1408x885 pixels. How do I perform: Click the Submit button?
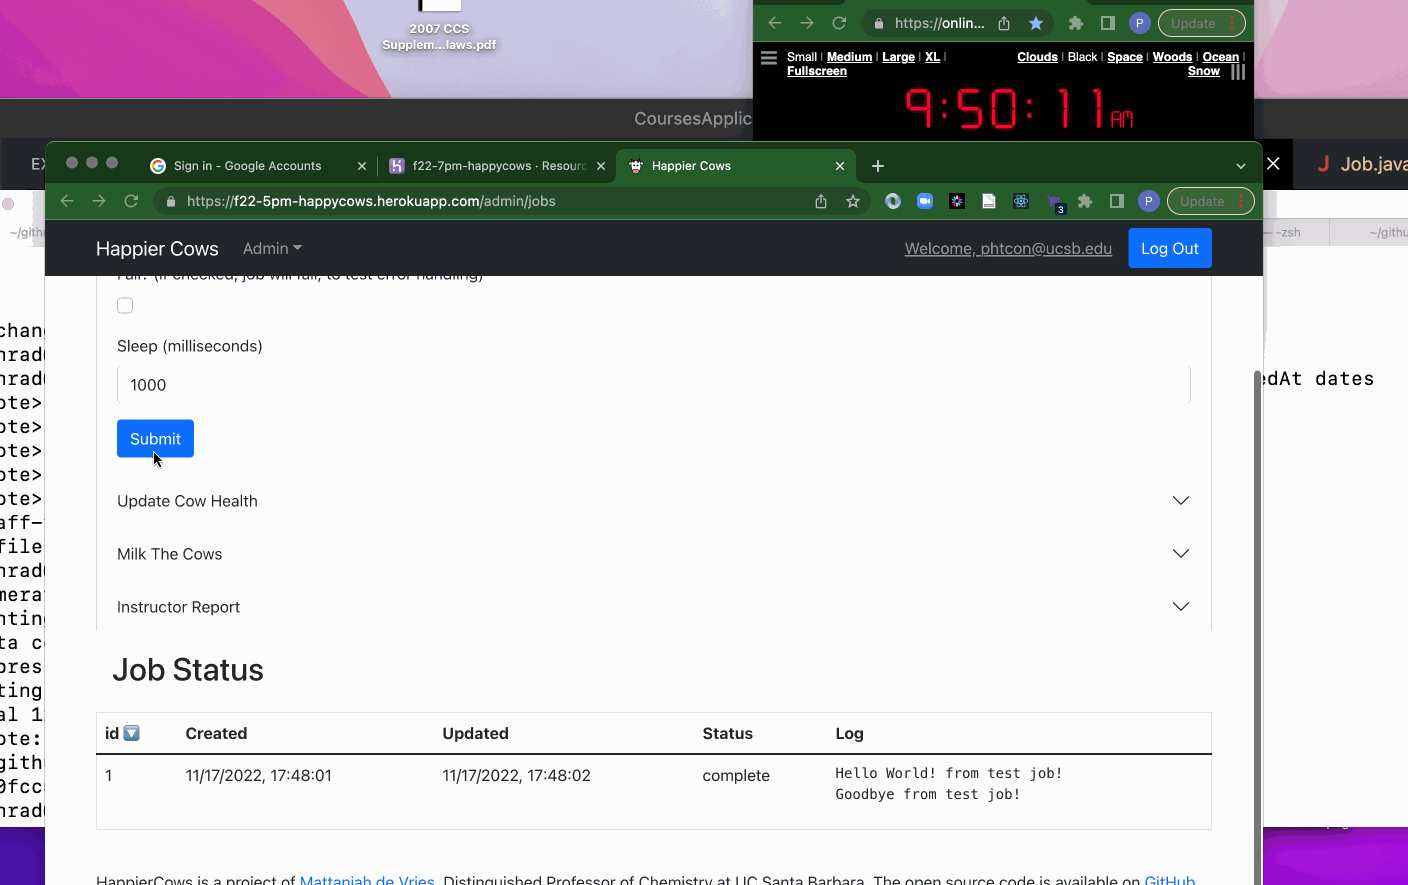[155, 438]
